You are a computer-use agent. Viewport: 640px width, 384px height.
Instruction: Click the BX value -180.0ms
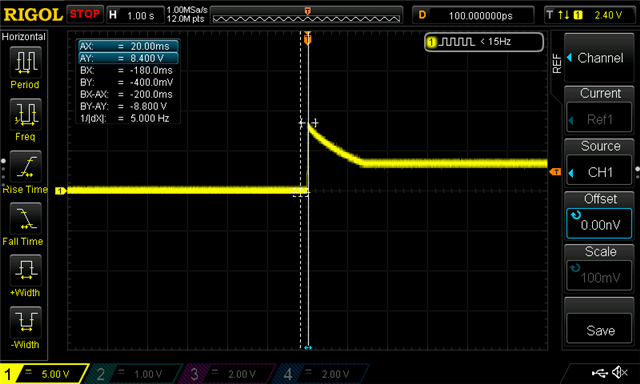[151, 70]
